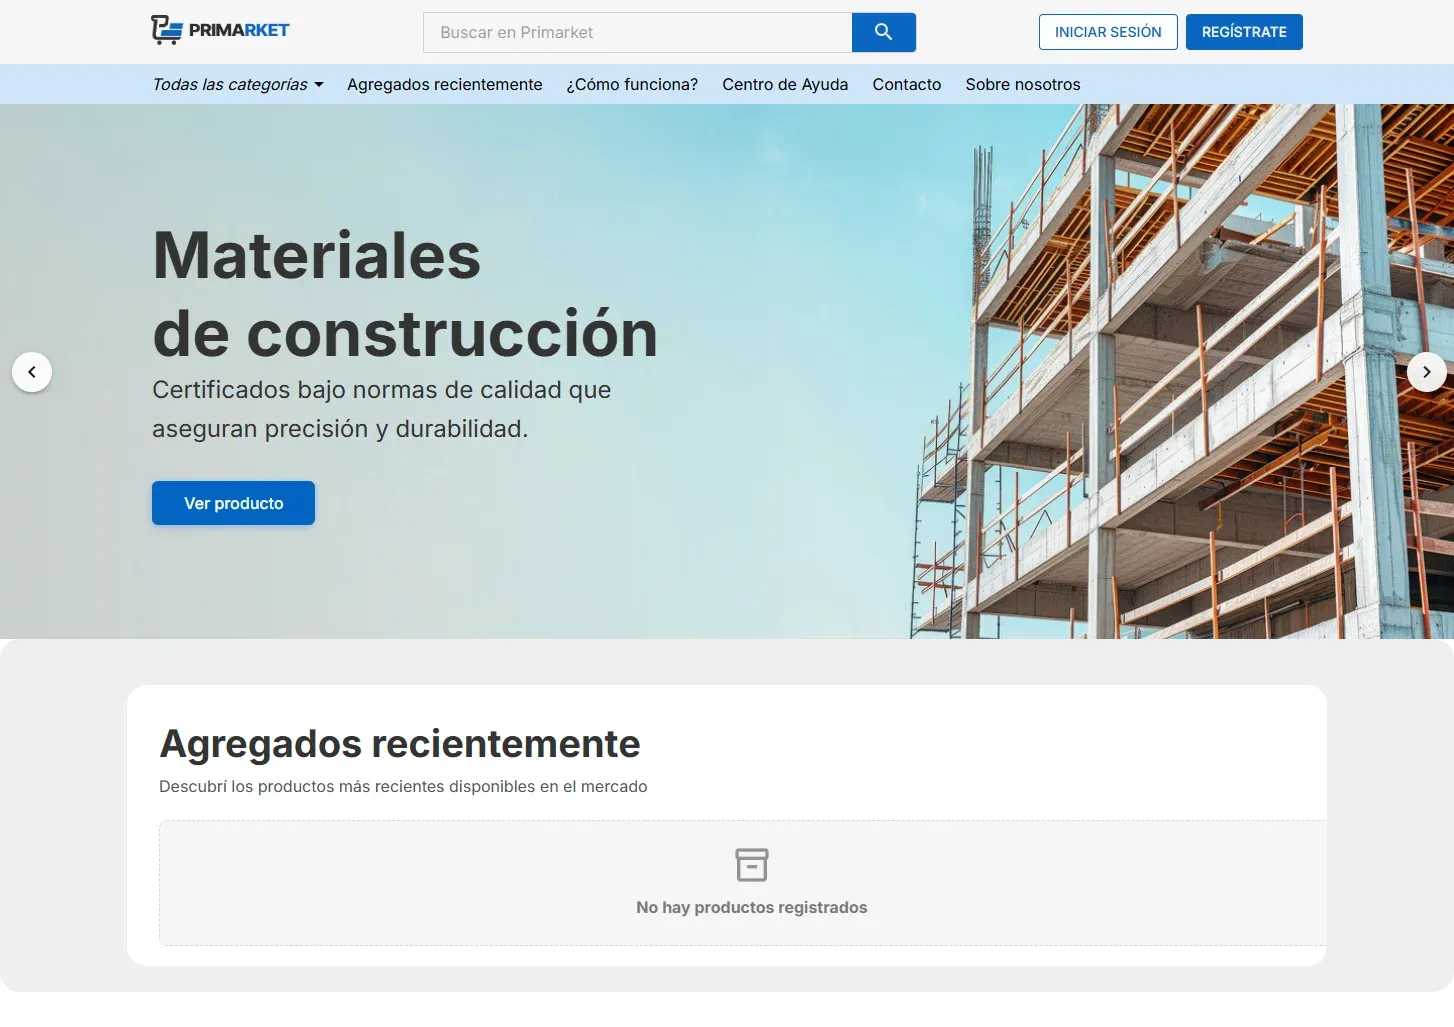1454x1027 pixels.
Task: Select the 'Agregados recientemente' section heading
Action: [x=400, y=743]
